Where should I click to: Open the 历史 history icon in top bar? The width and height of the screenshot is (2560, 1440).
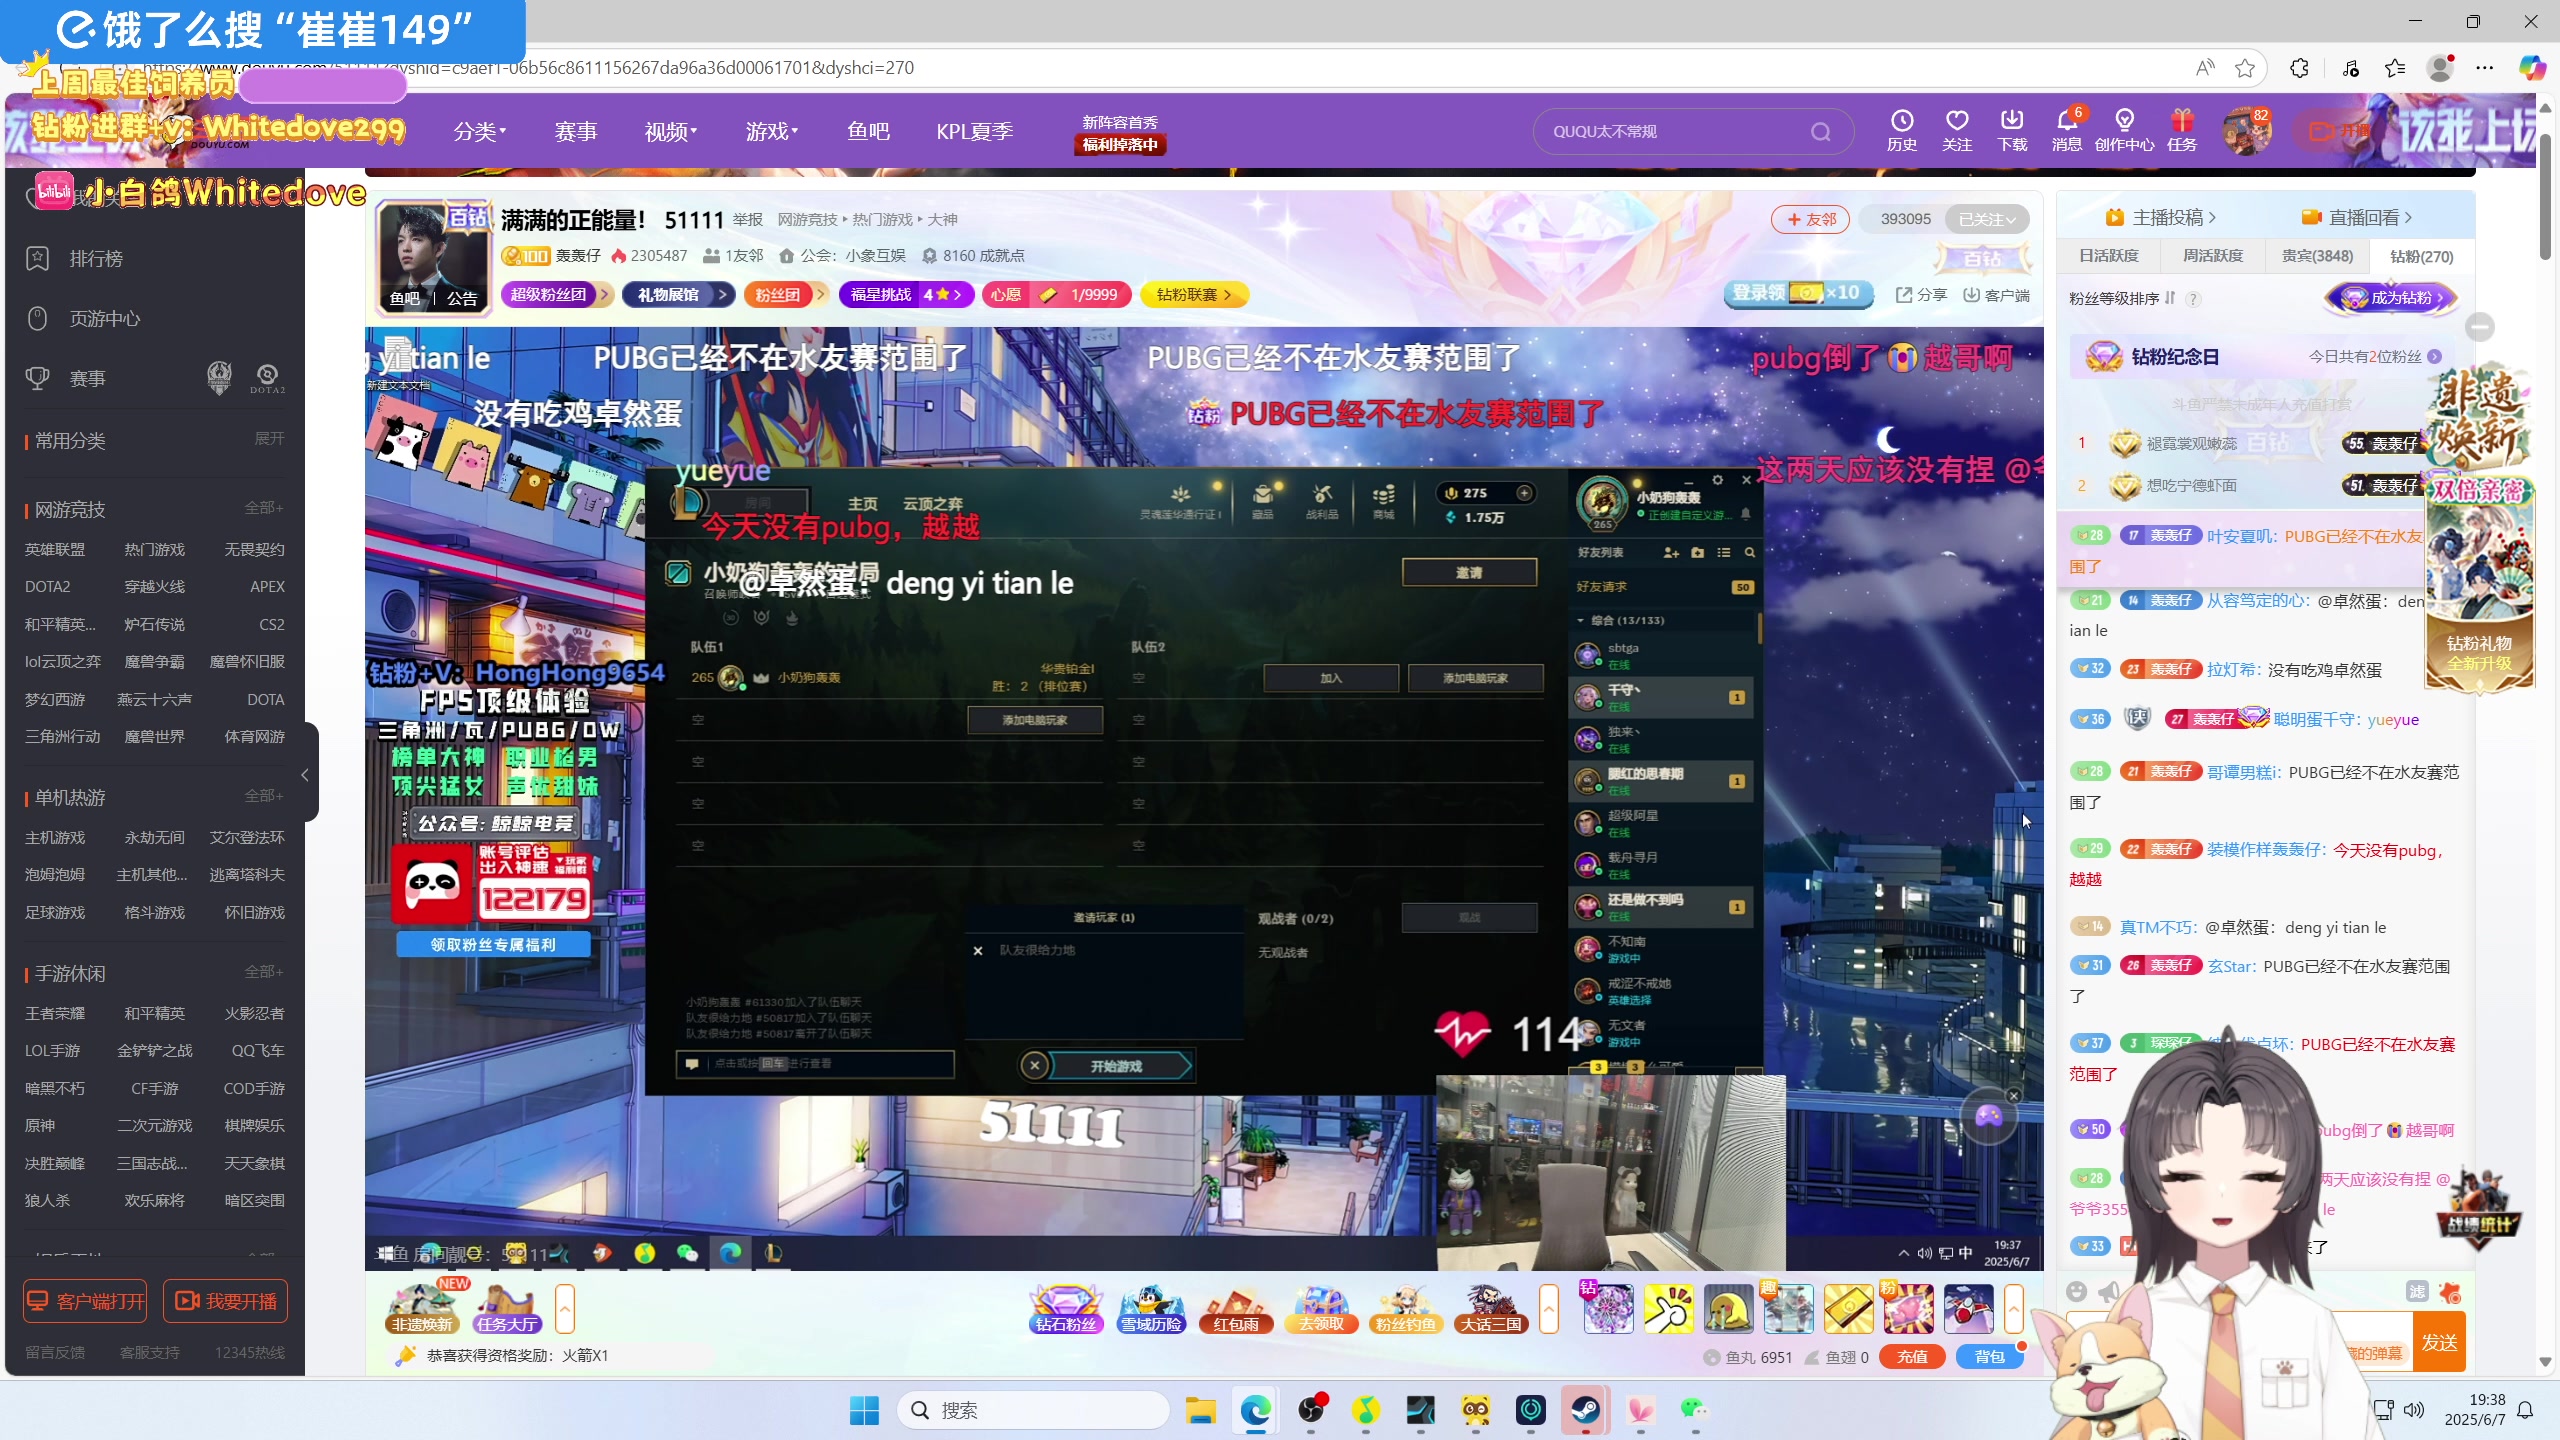point(1901,131)
